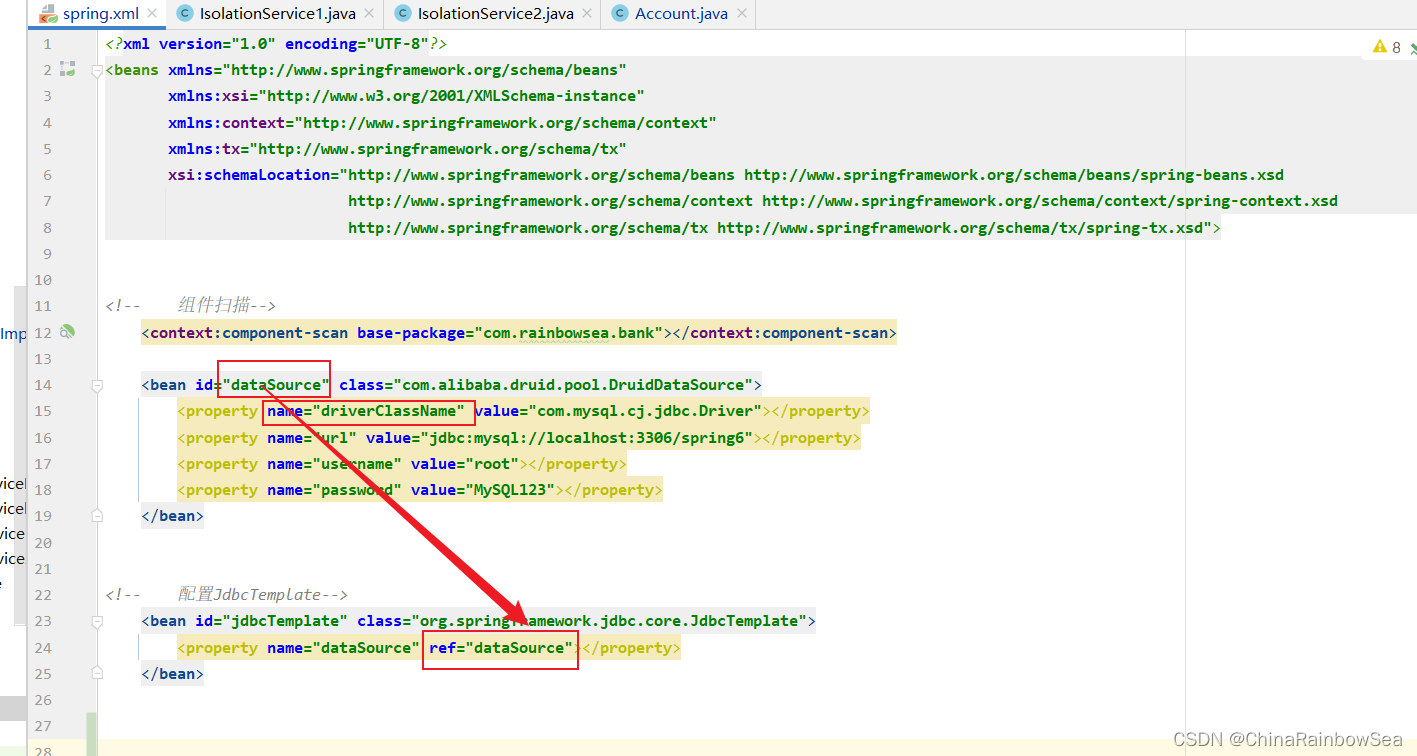Click the "dataSource" bean id on line 14
Screen dimensions: 1417x756
point(275,385)
